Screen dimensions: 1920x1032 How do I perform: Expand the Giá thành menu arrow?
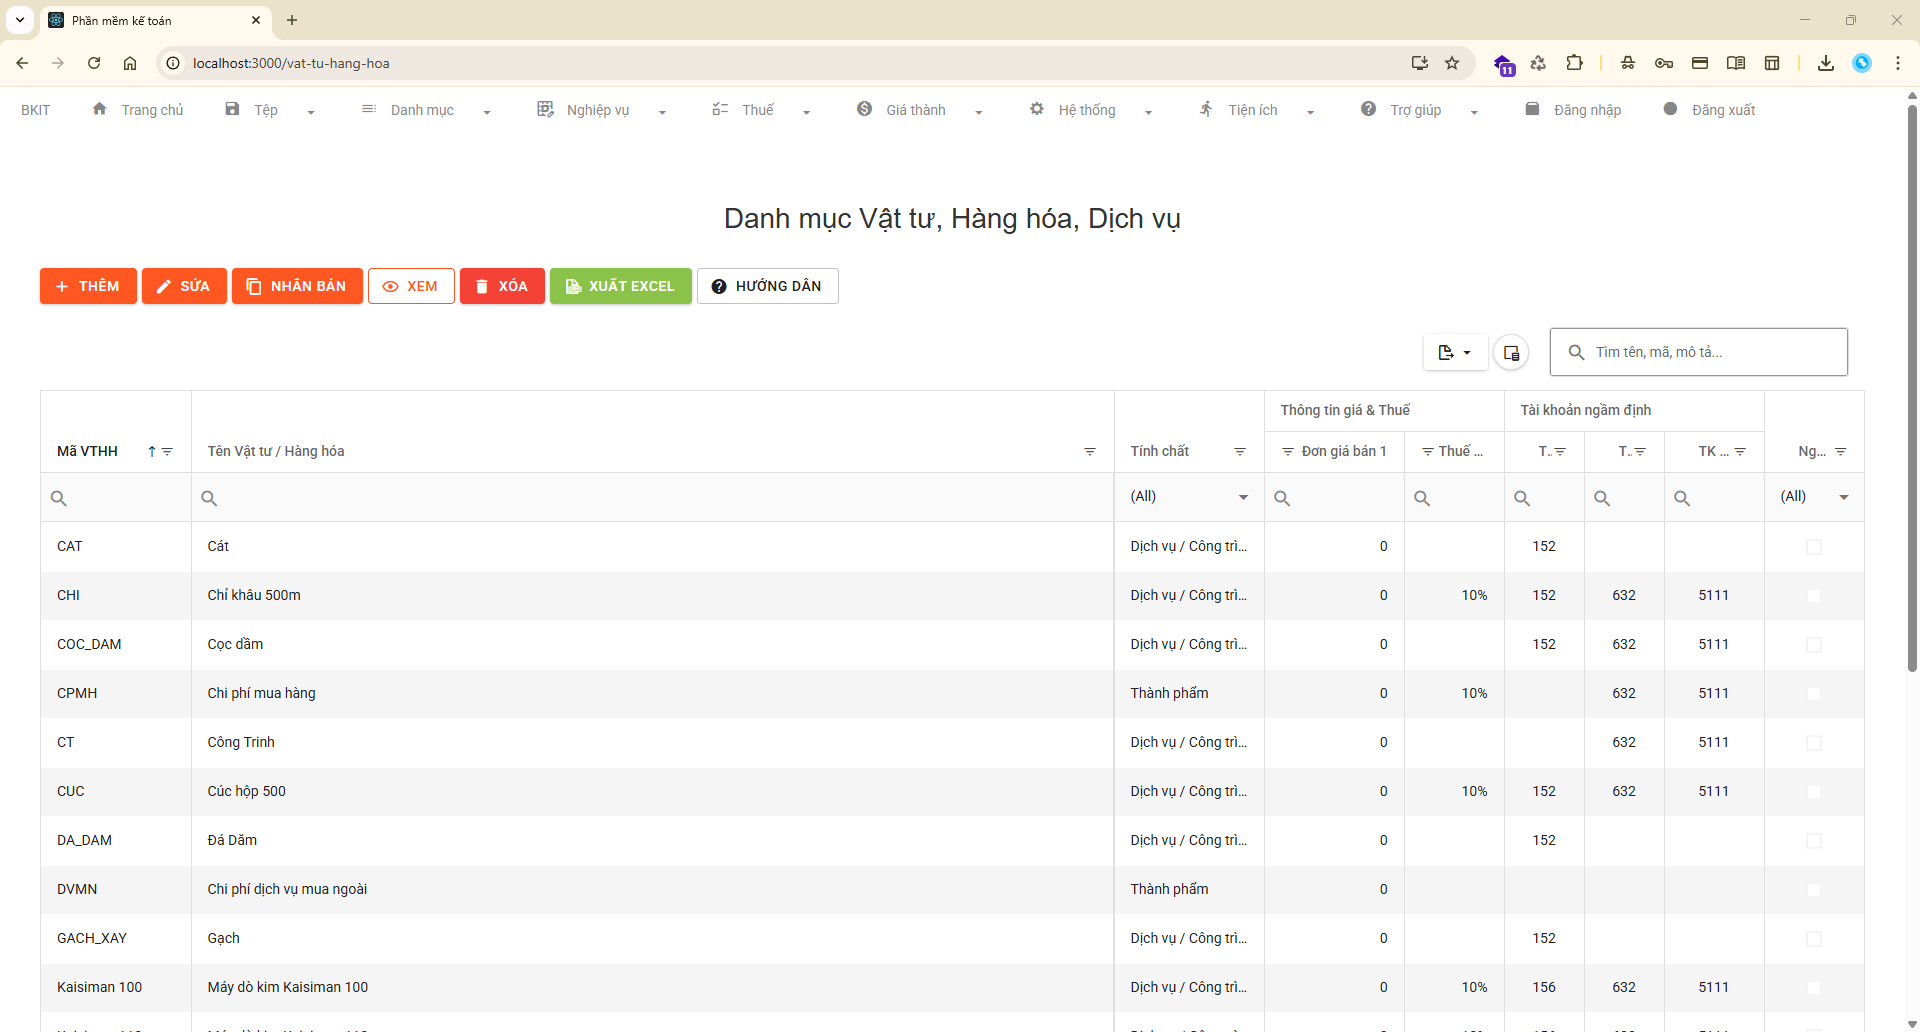[978, 112]
